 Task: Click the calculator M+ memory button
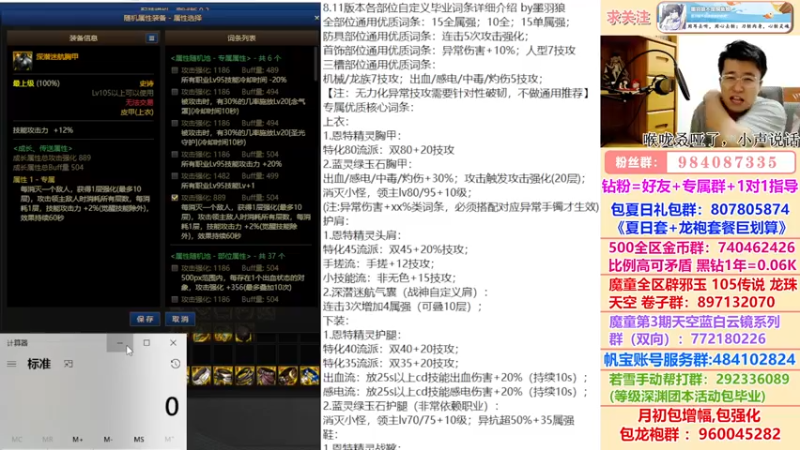click(78, 439)
